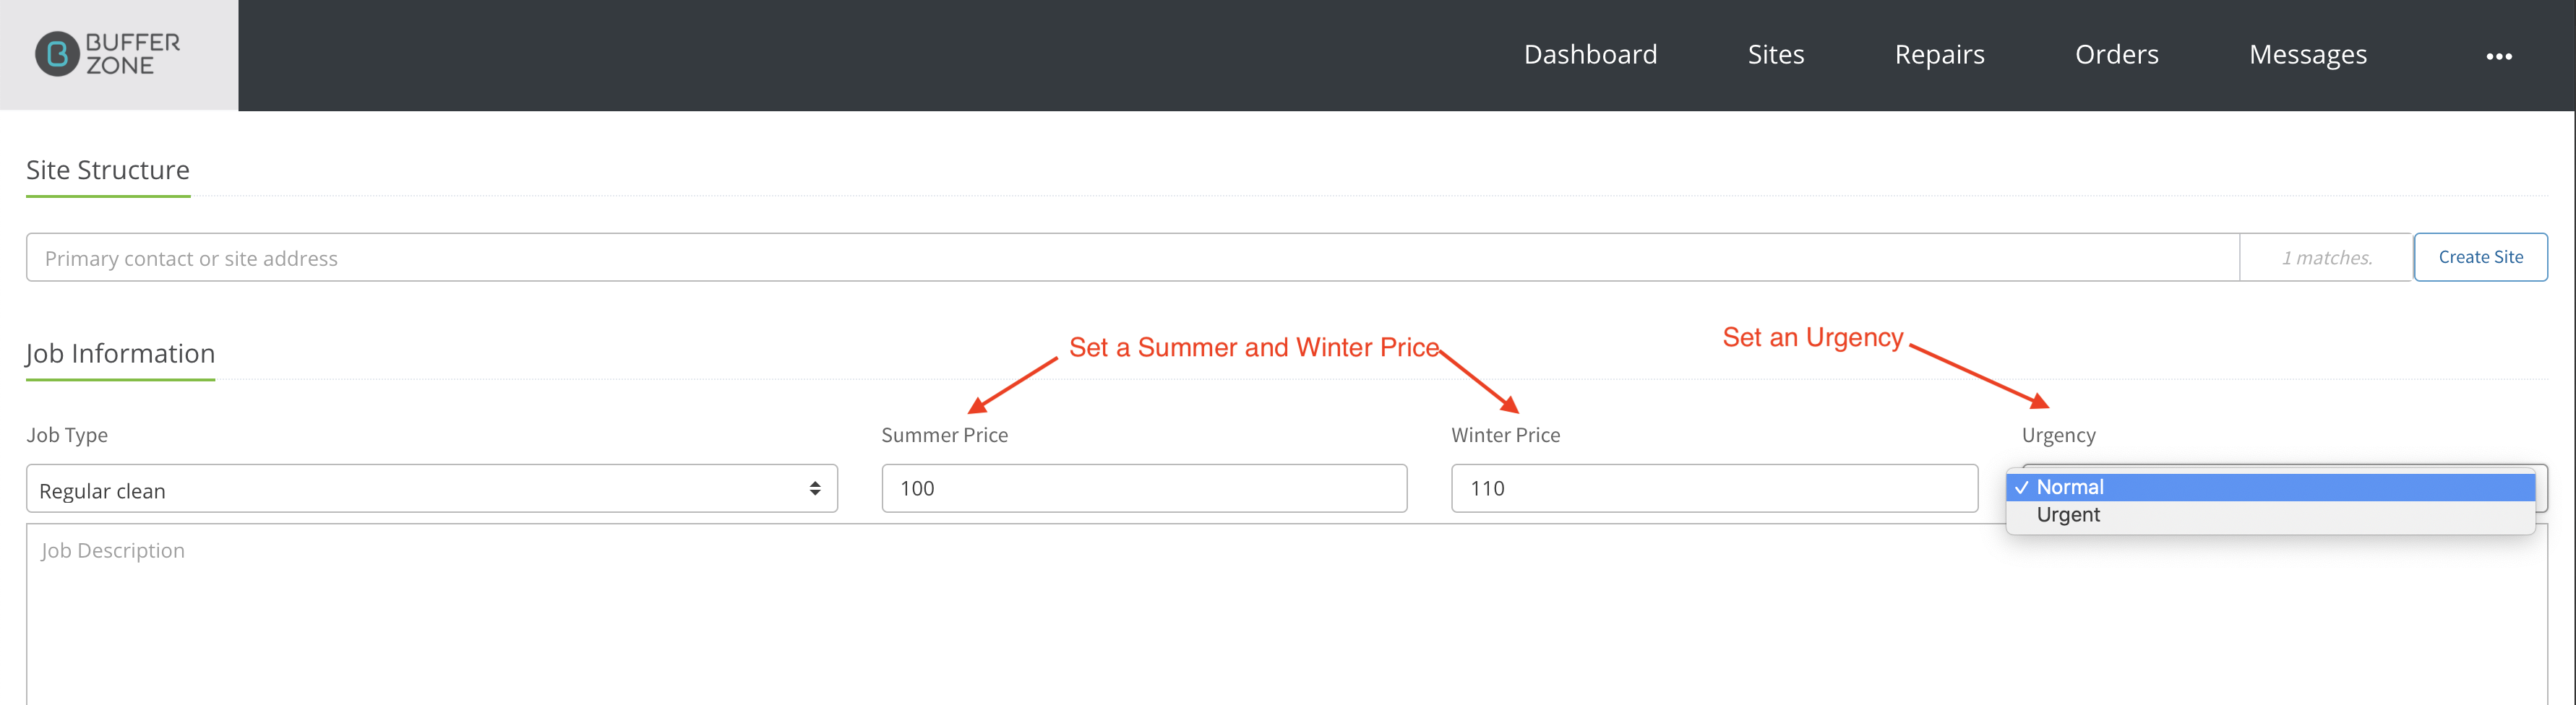The height and width of the screenshot is (705, 2576).
Task: Navigate to Orders
Action: [2116, 54]
